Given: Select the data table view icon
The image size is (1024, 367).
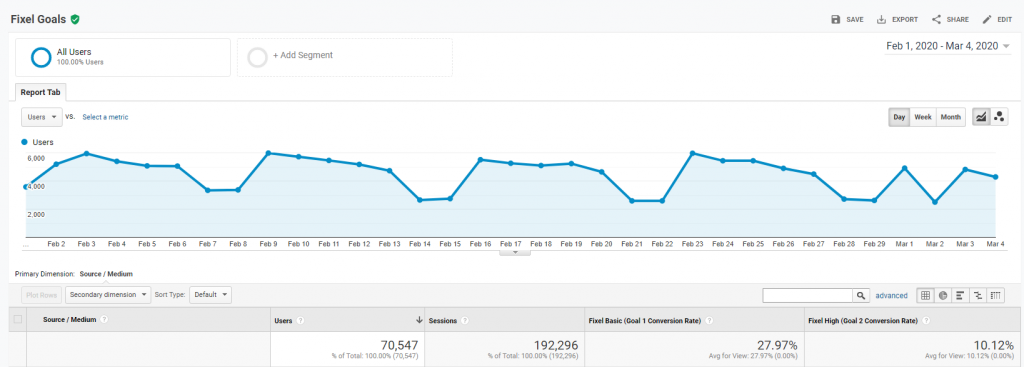Looking at the screenshot, I should point(925,295).
